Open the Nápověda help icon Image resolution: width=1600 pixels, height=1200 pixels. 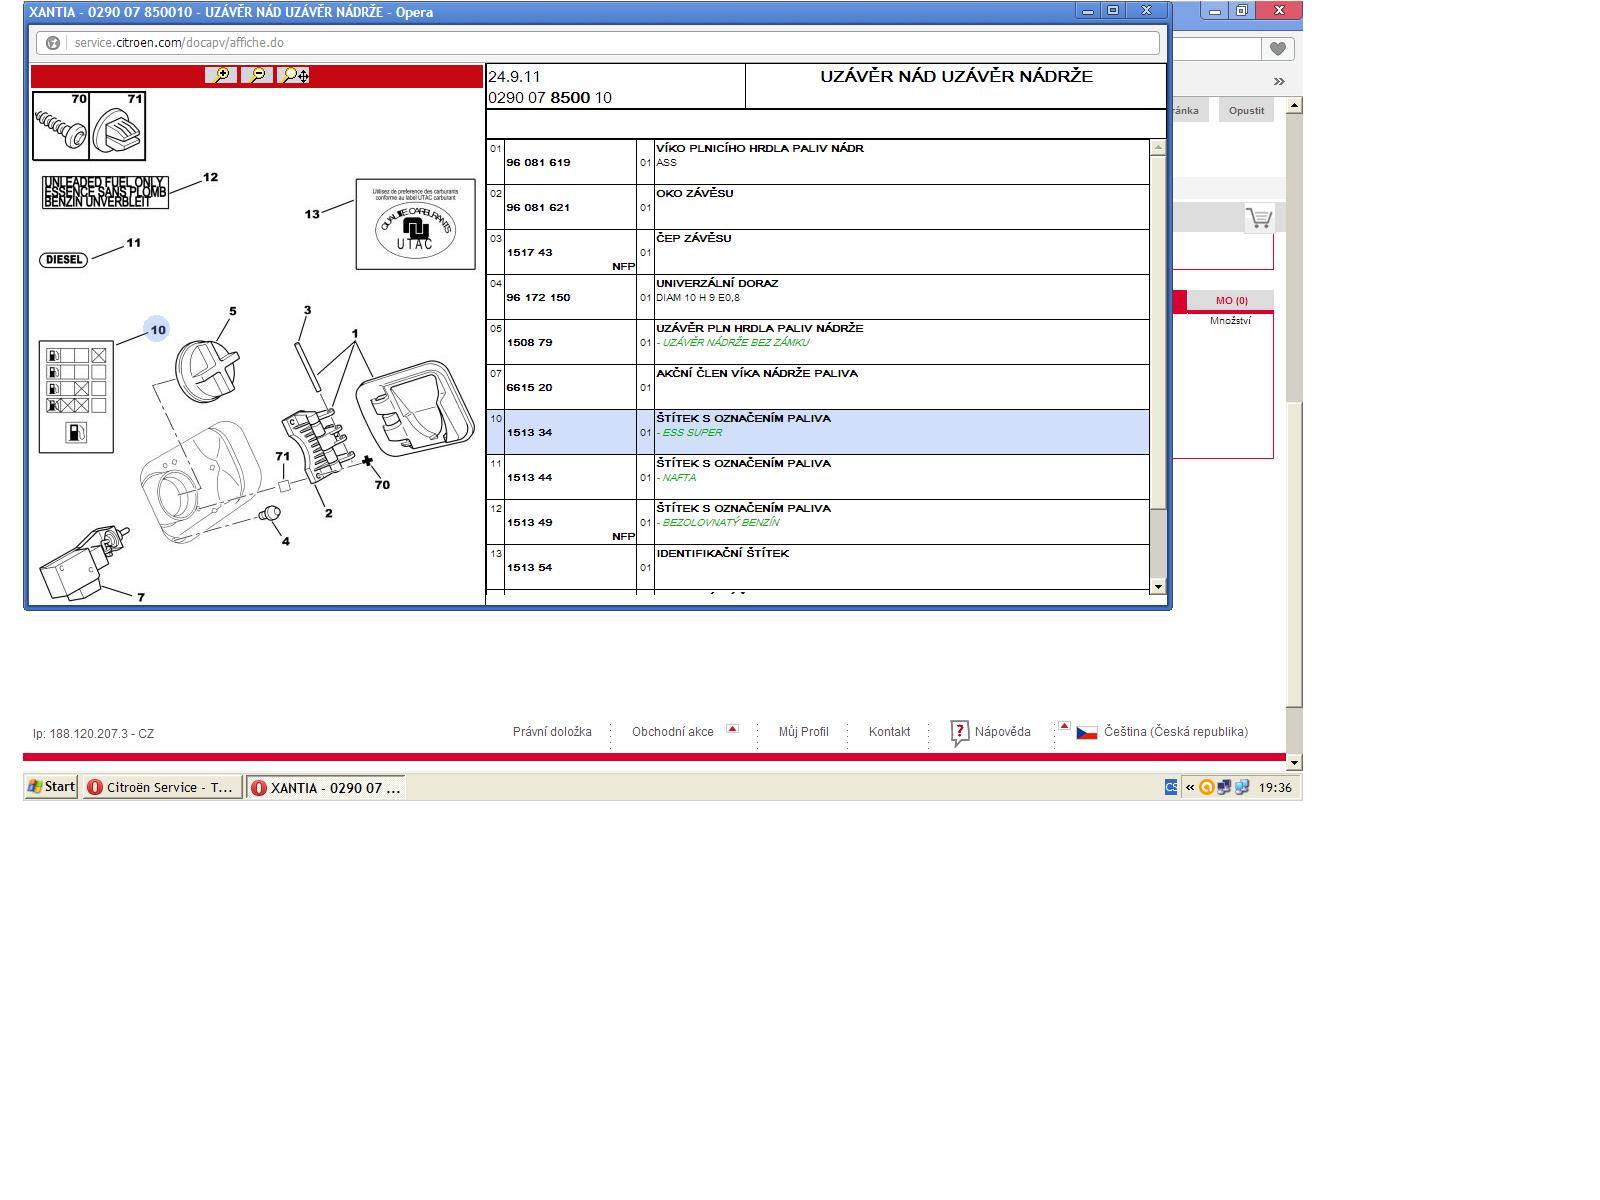click(x=959, y=733)
